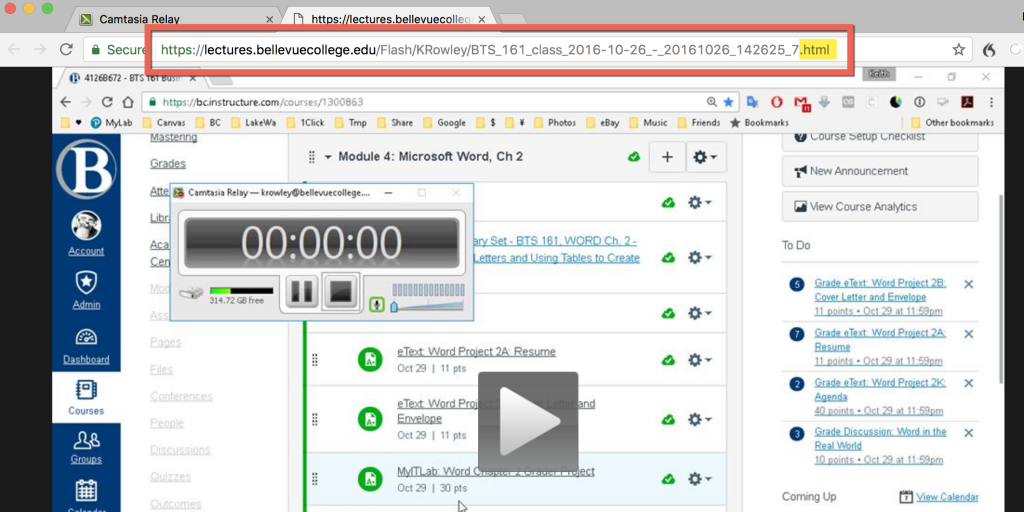Viewport: 1024px width, 512px height.
Task: Click the Camtasia Relay disk space bar
Action: pyautogui.click(x=241, y=290)
